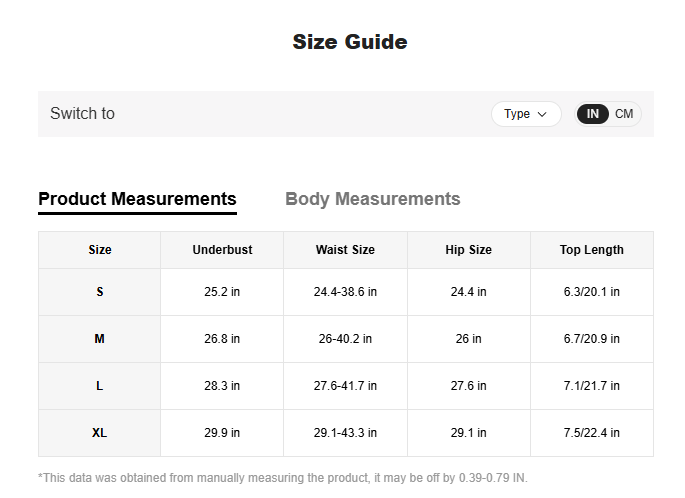Click the L row hip size cell
The height and width of the screenshot is (498, 685).
[468, 386]
